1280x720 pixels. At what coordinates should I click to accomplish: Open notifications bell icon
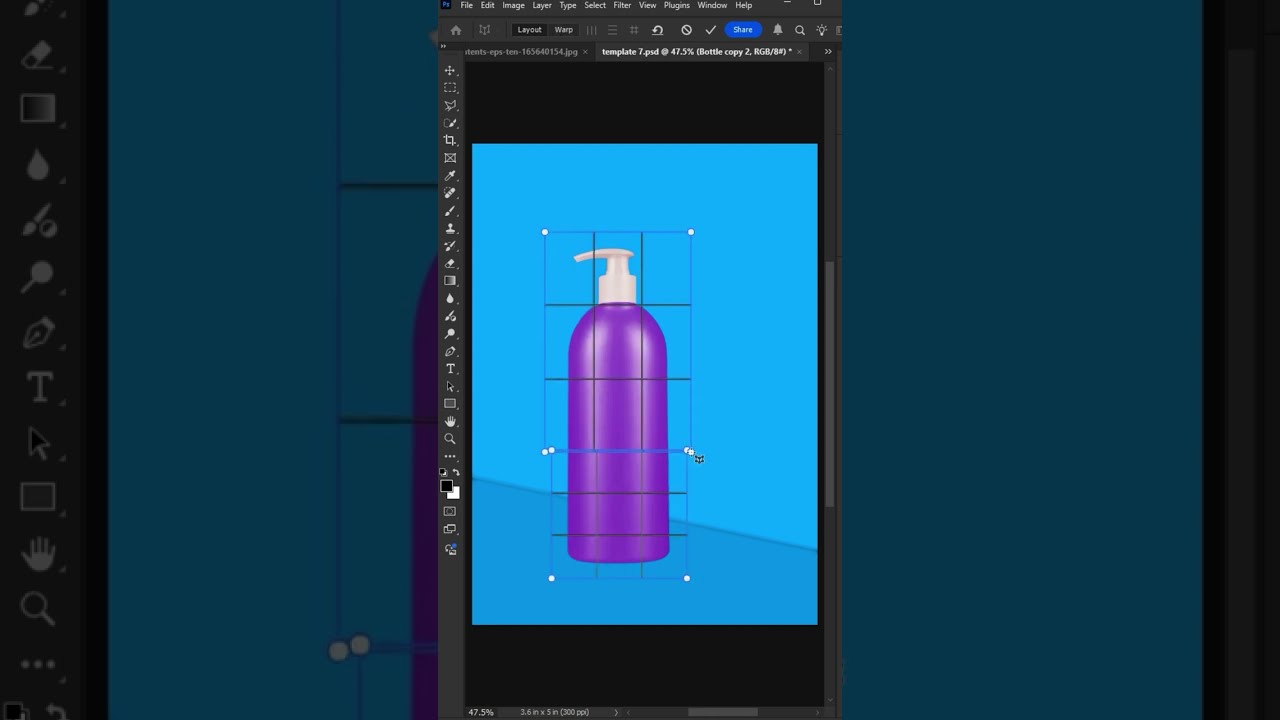tap(777, 30)
